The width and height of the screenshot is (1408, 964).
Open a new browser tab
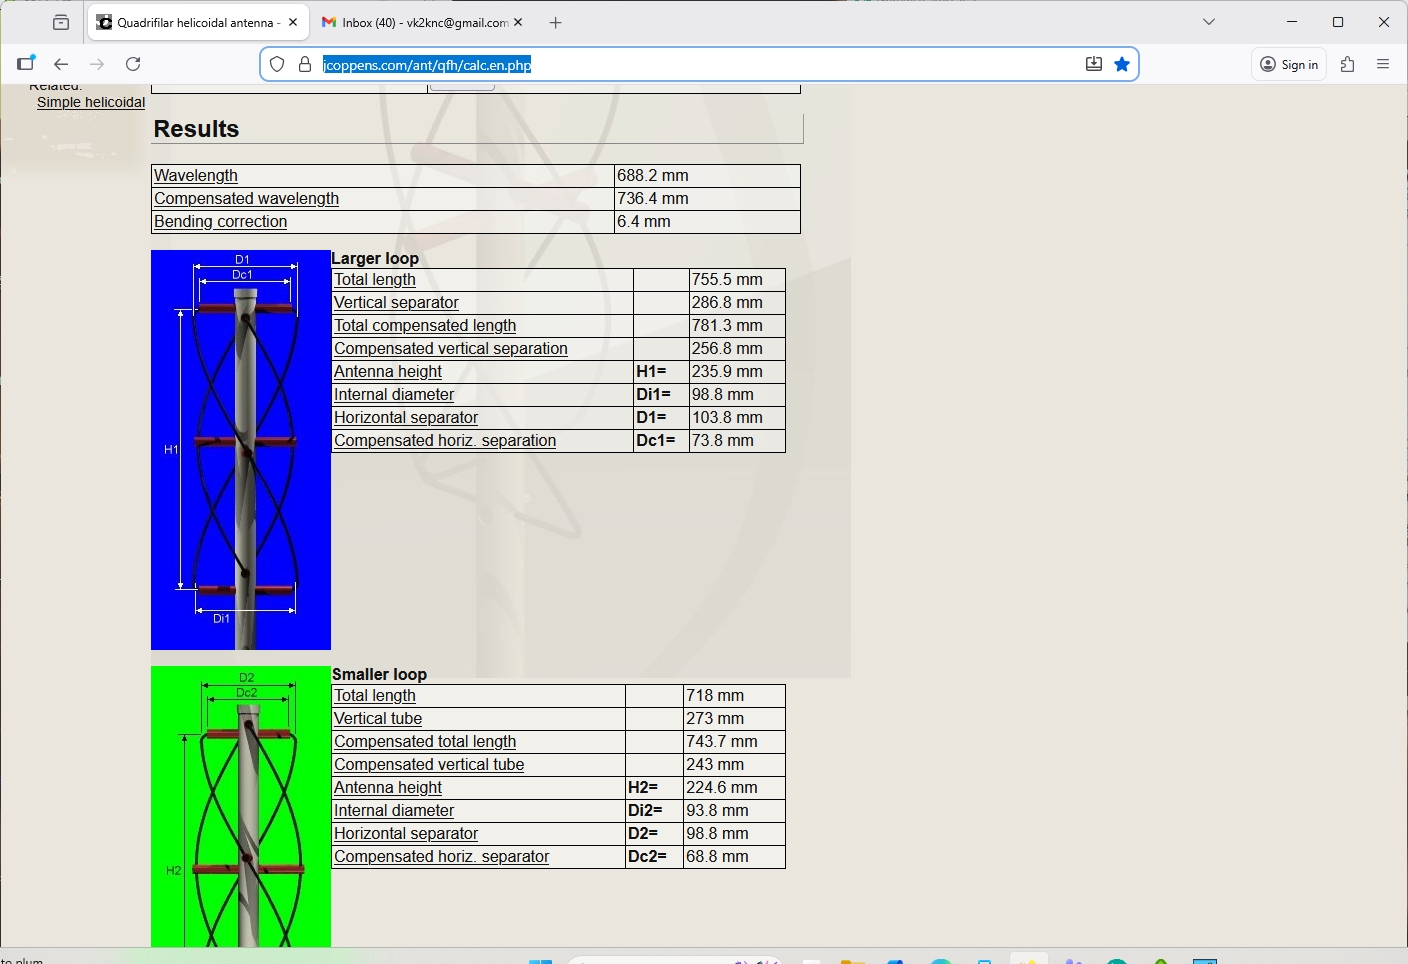556,22
